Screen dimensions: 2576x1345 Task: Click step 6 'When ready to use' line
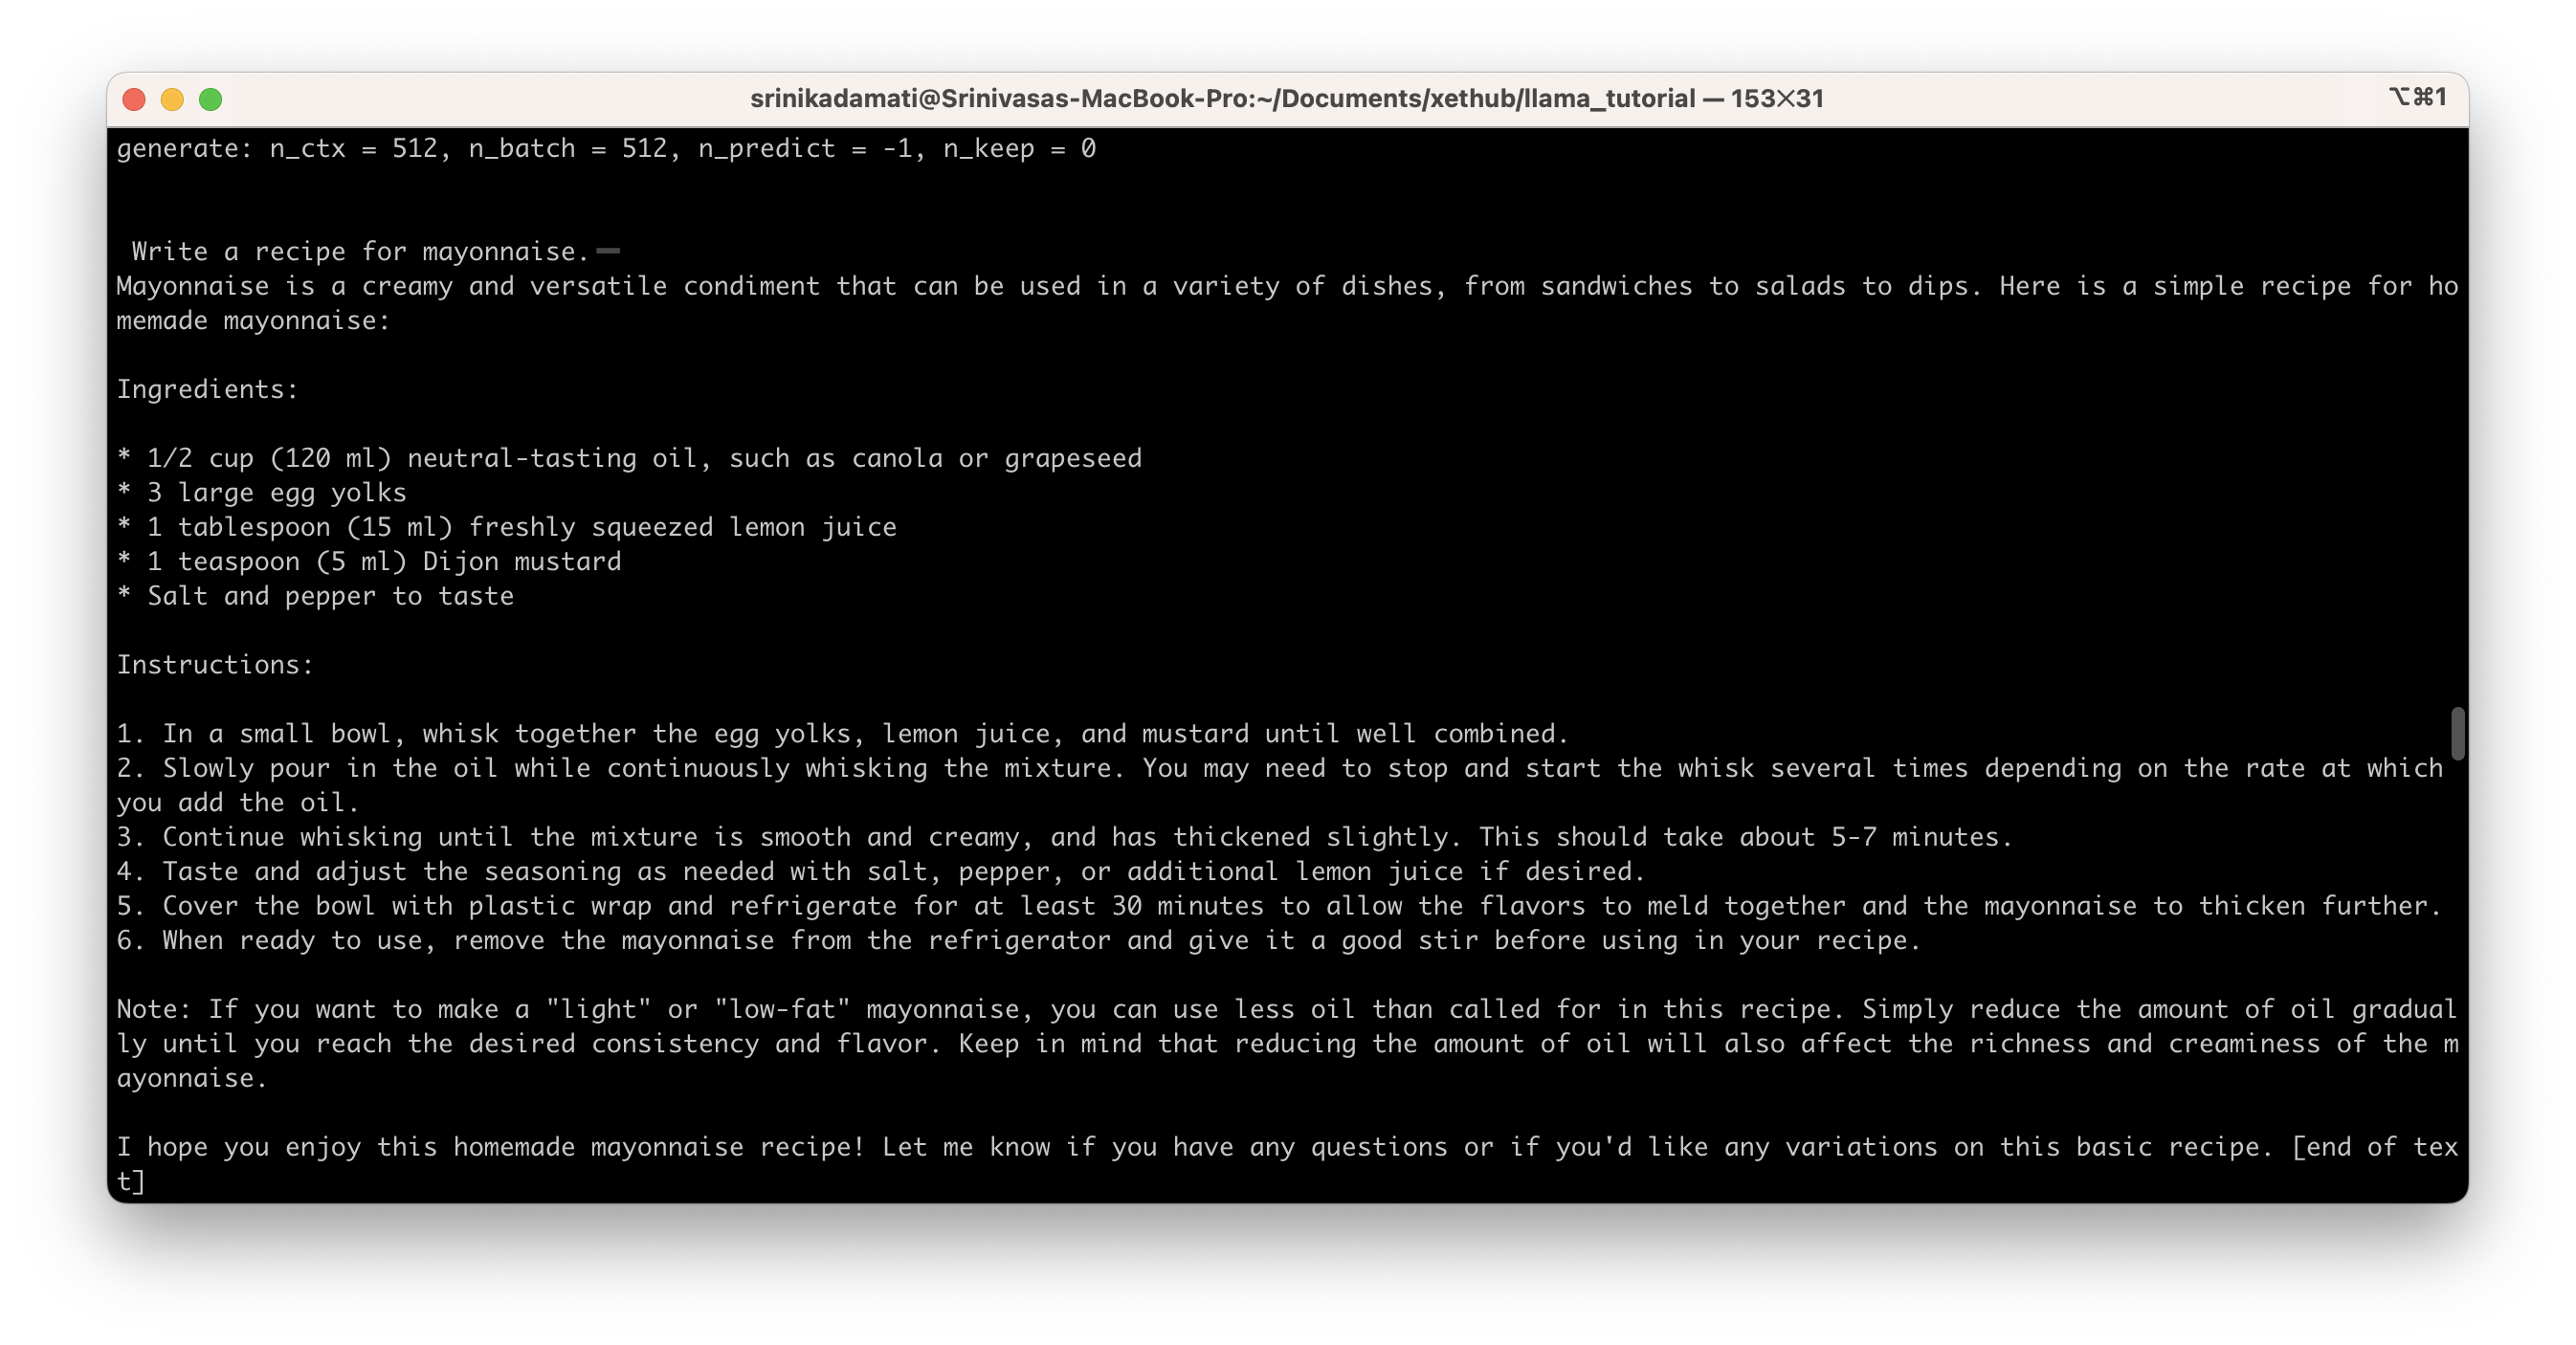(1018, 941)
